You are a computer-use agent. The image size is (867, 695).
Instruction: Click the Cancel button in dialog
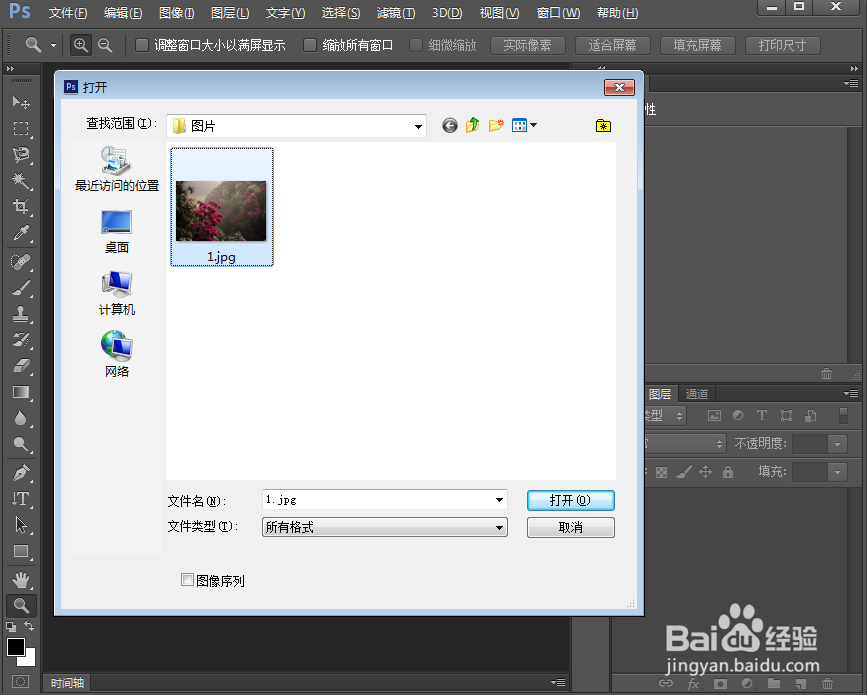pos(571,527)
